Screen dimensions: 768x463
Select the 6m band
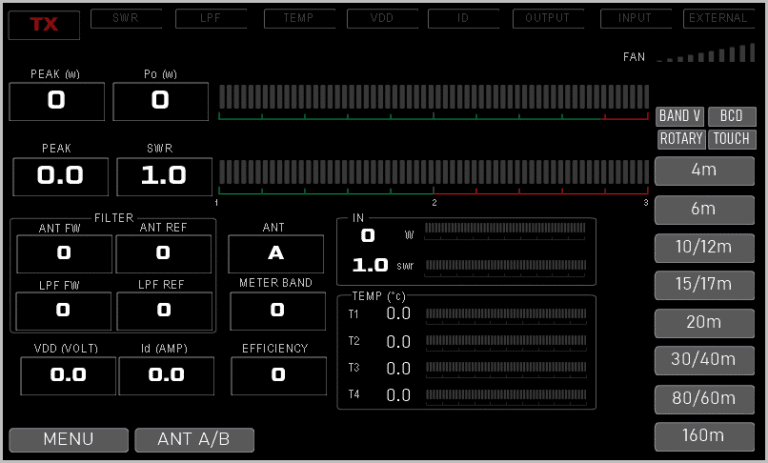[704, 209]
